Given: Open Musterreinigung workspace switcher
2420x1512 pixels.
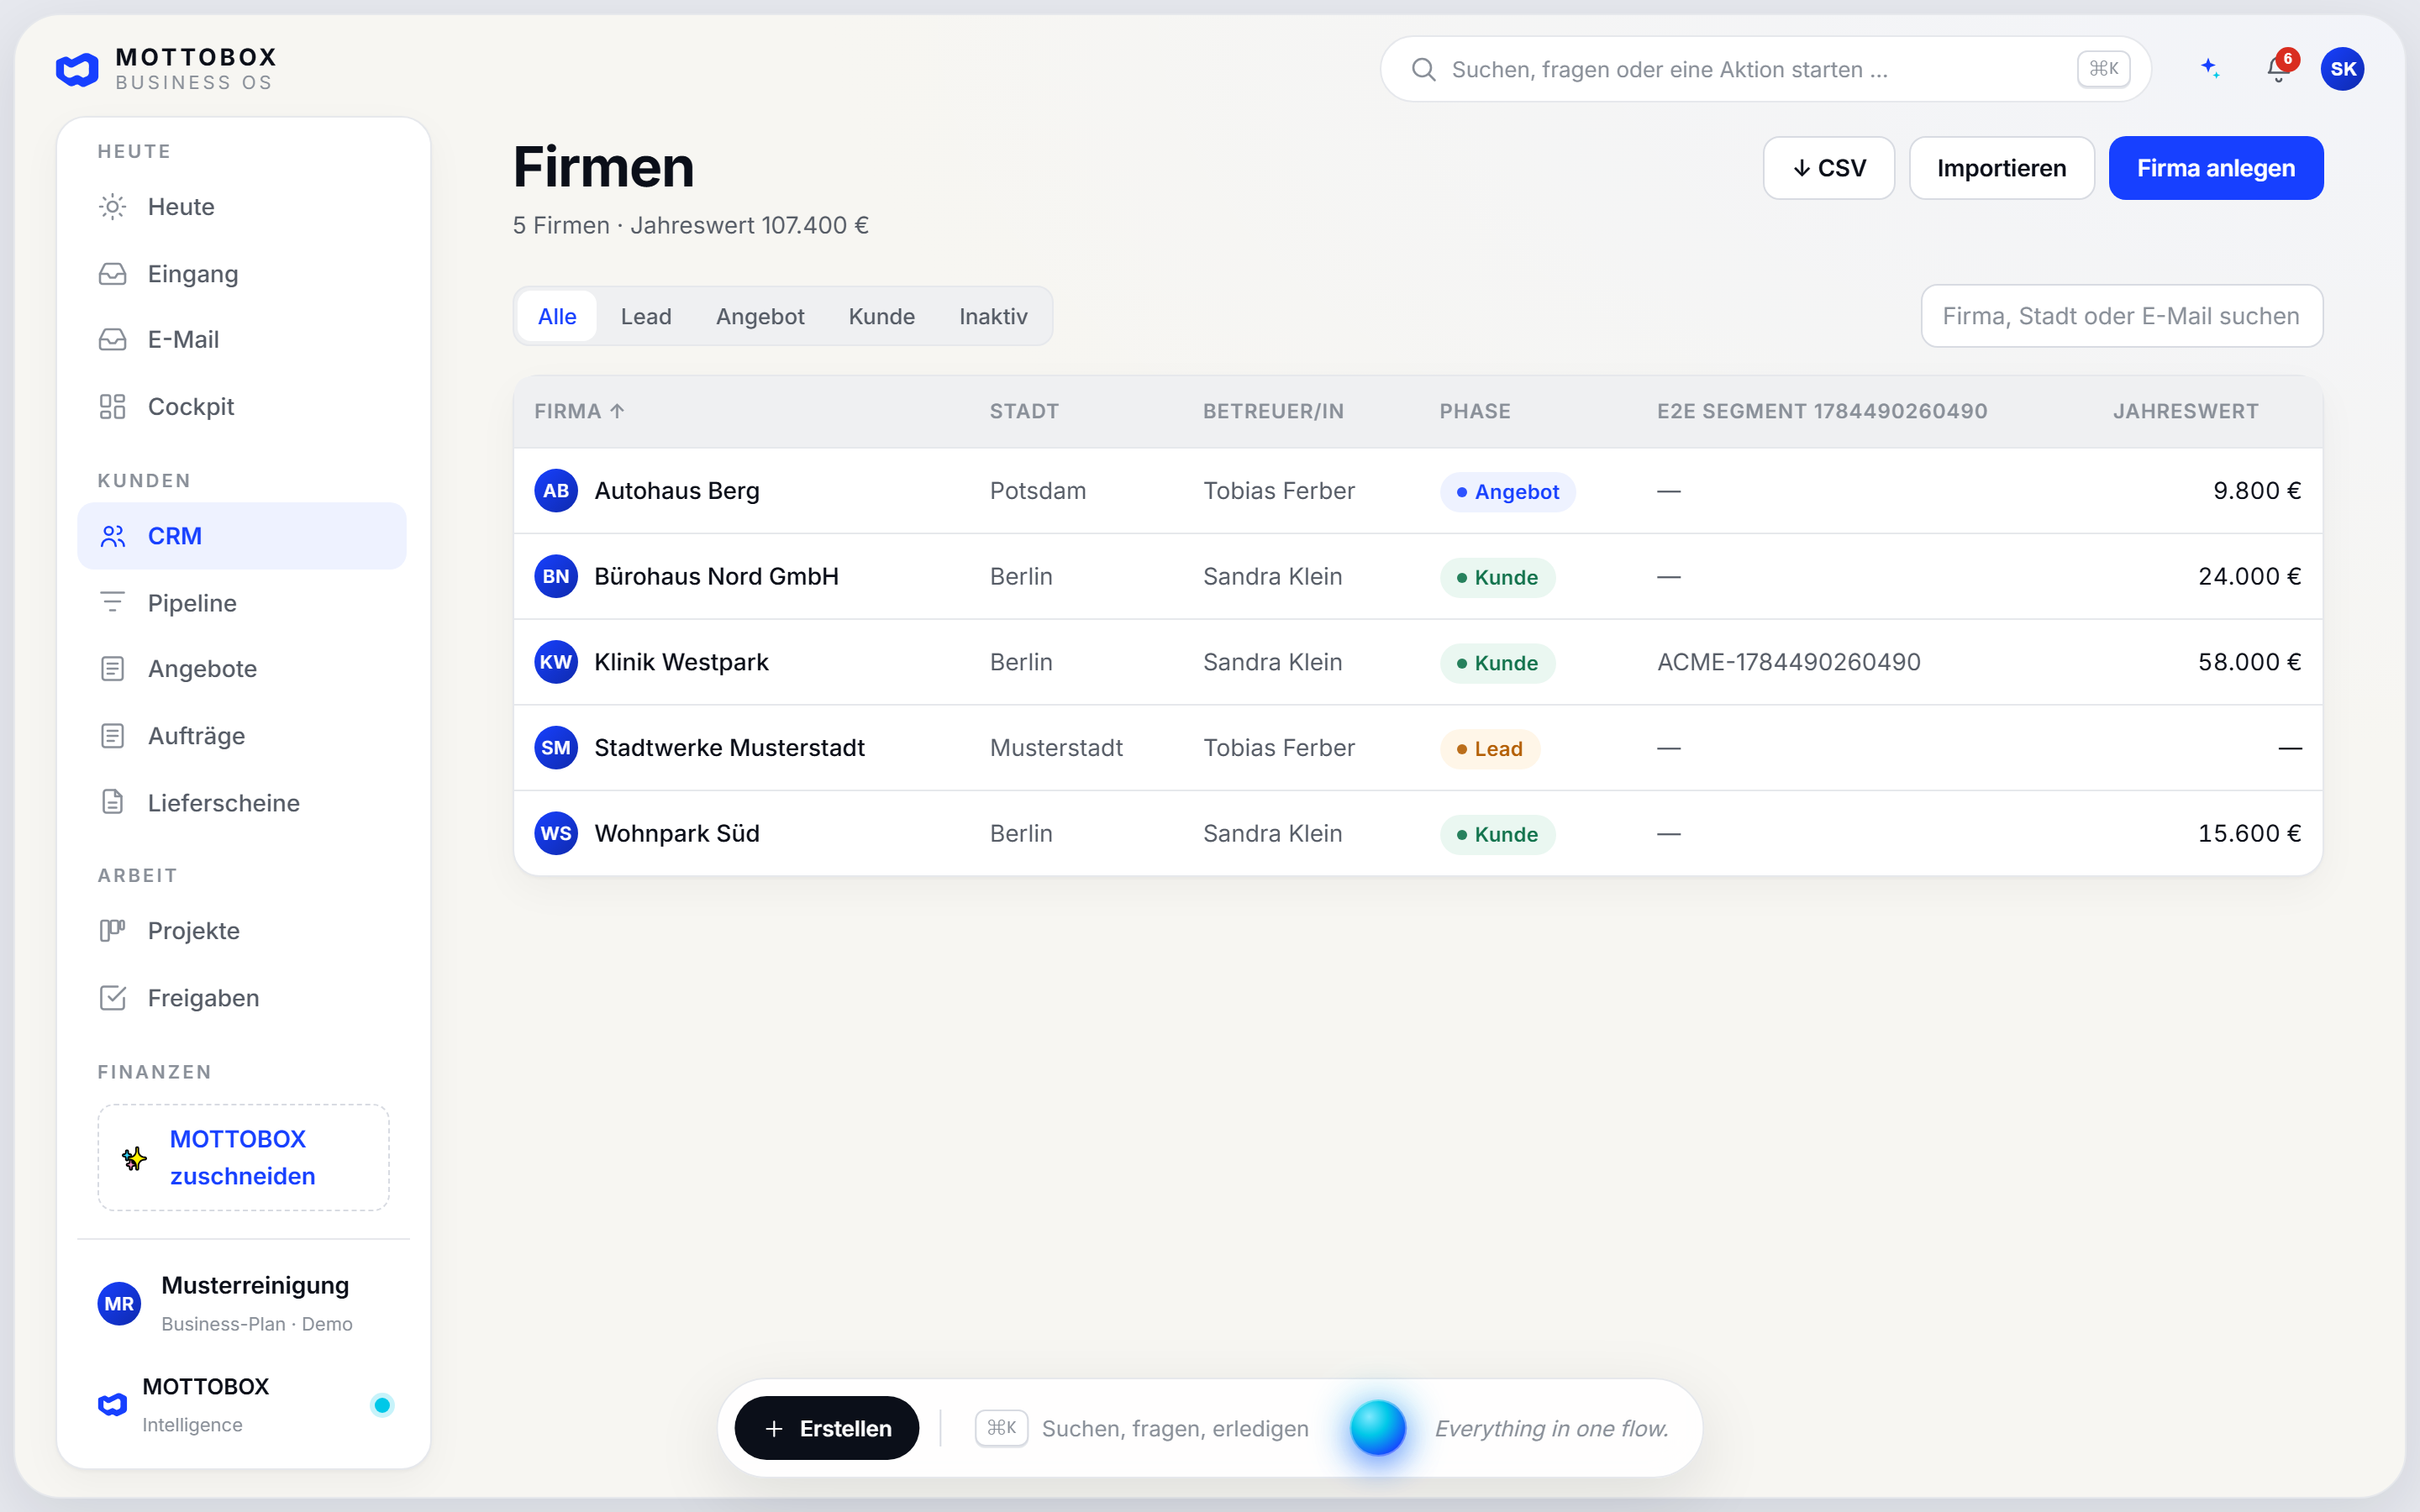Looking at the screenshot, I should pos(242,1304).
